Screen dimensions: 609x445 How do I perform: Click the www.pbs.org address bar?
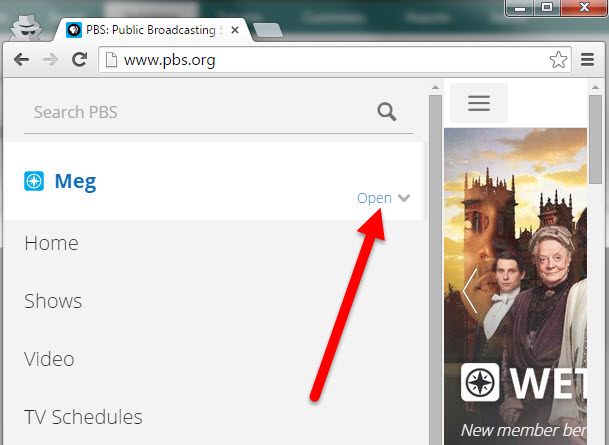coord(335,60)
